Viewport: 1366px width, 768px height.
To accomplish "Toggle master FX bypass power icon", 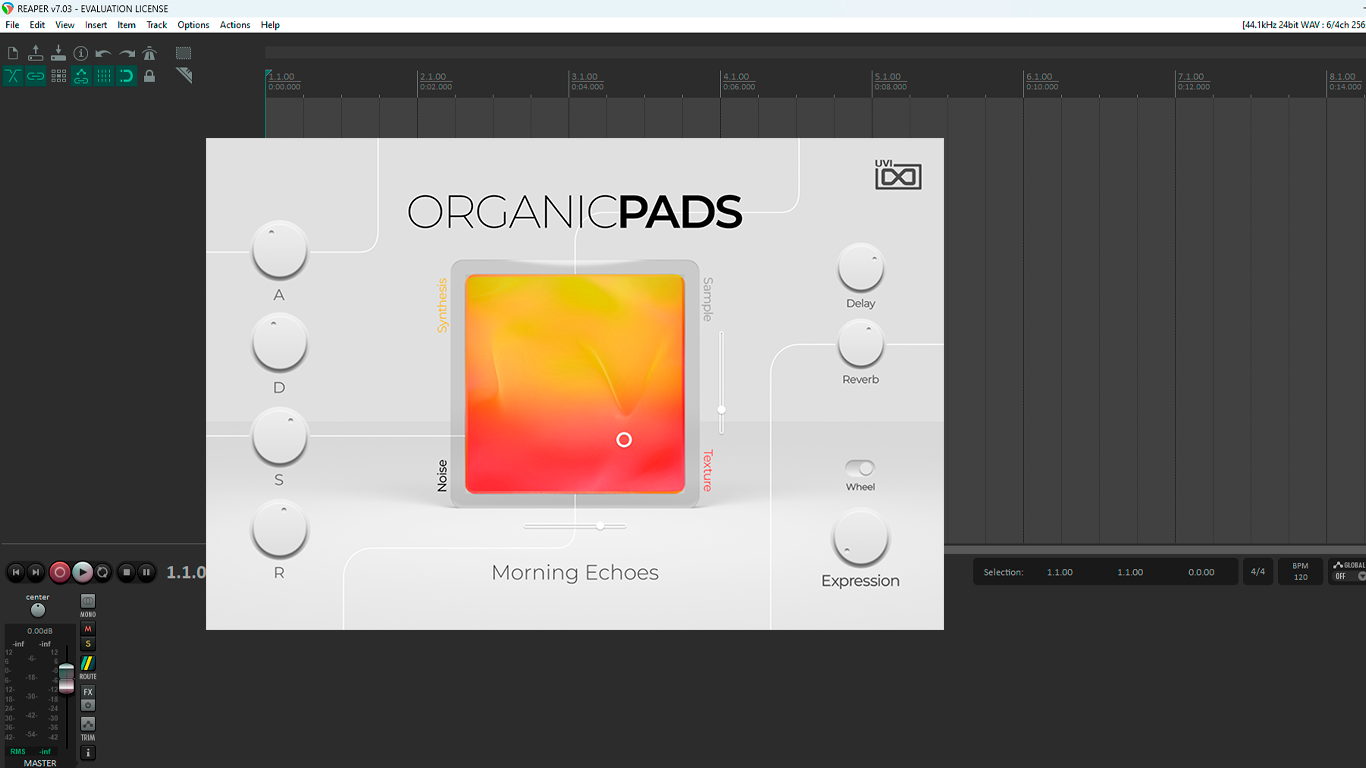I will (88, 705).
